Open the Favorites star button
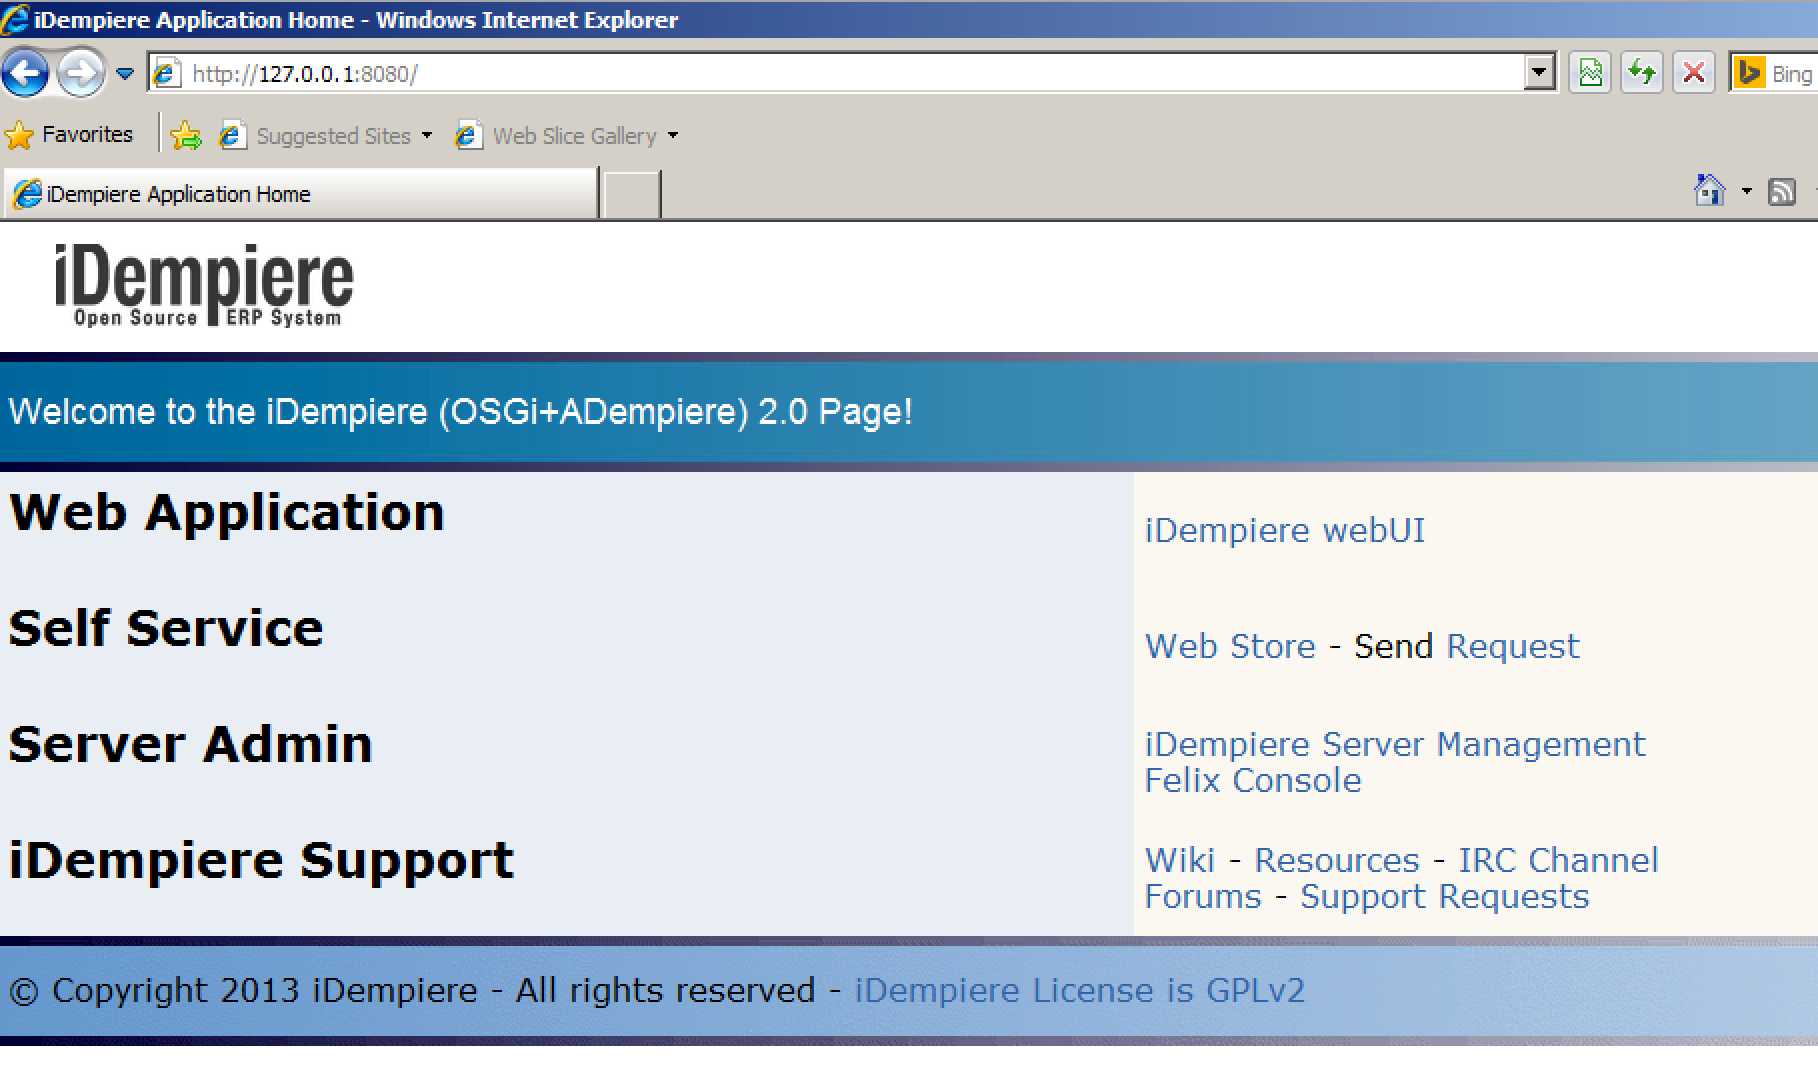The height and width of the screenshot is (1074, 1818). click(70, 135)
